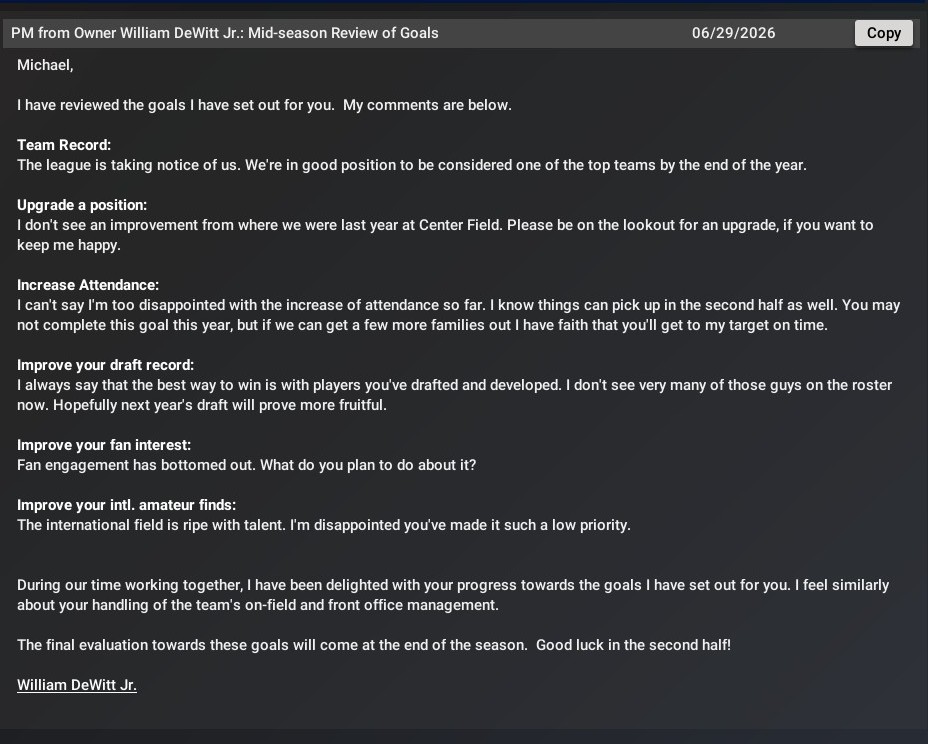This screenshot has height=744, width=928.
Task: Click the 06/29/2026 message date
Action: tap(733, 33)
